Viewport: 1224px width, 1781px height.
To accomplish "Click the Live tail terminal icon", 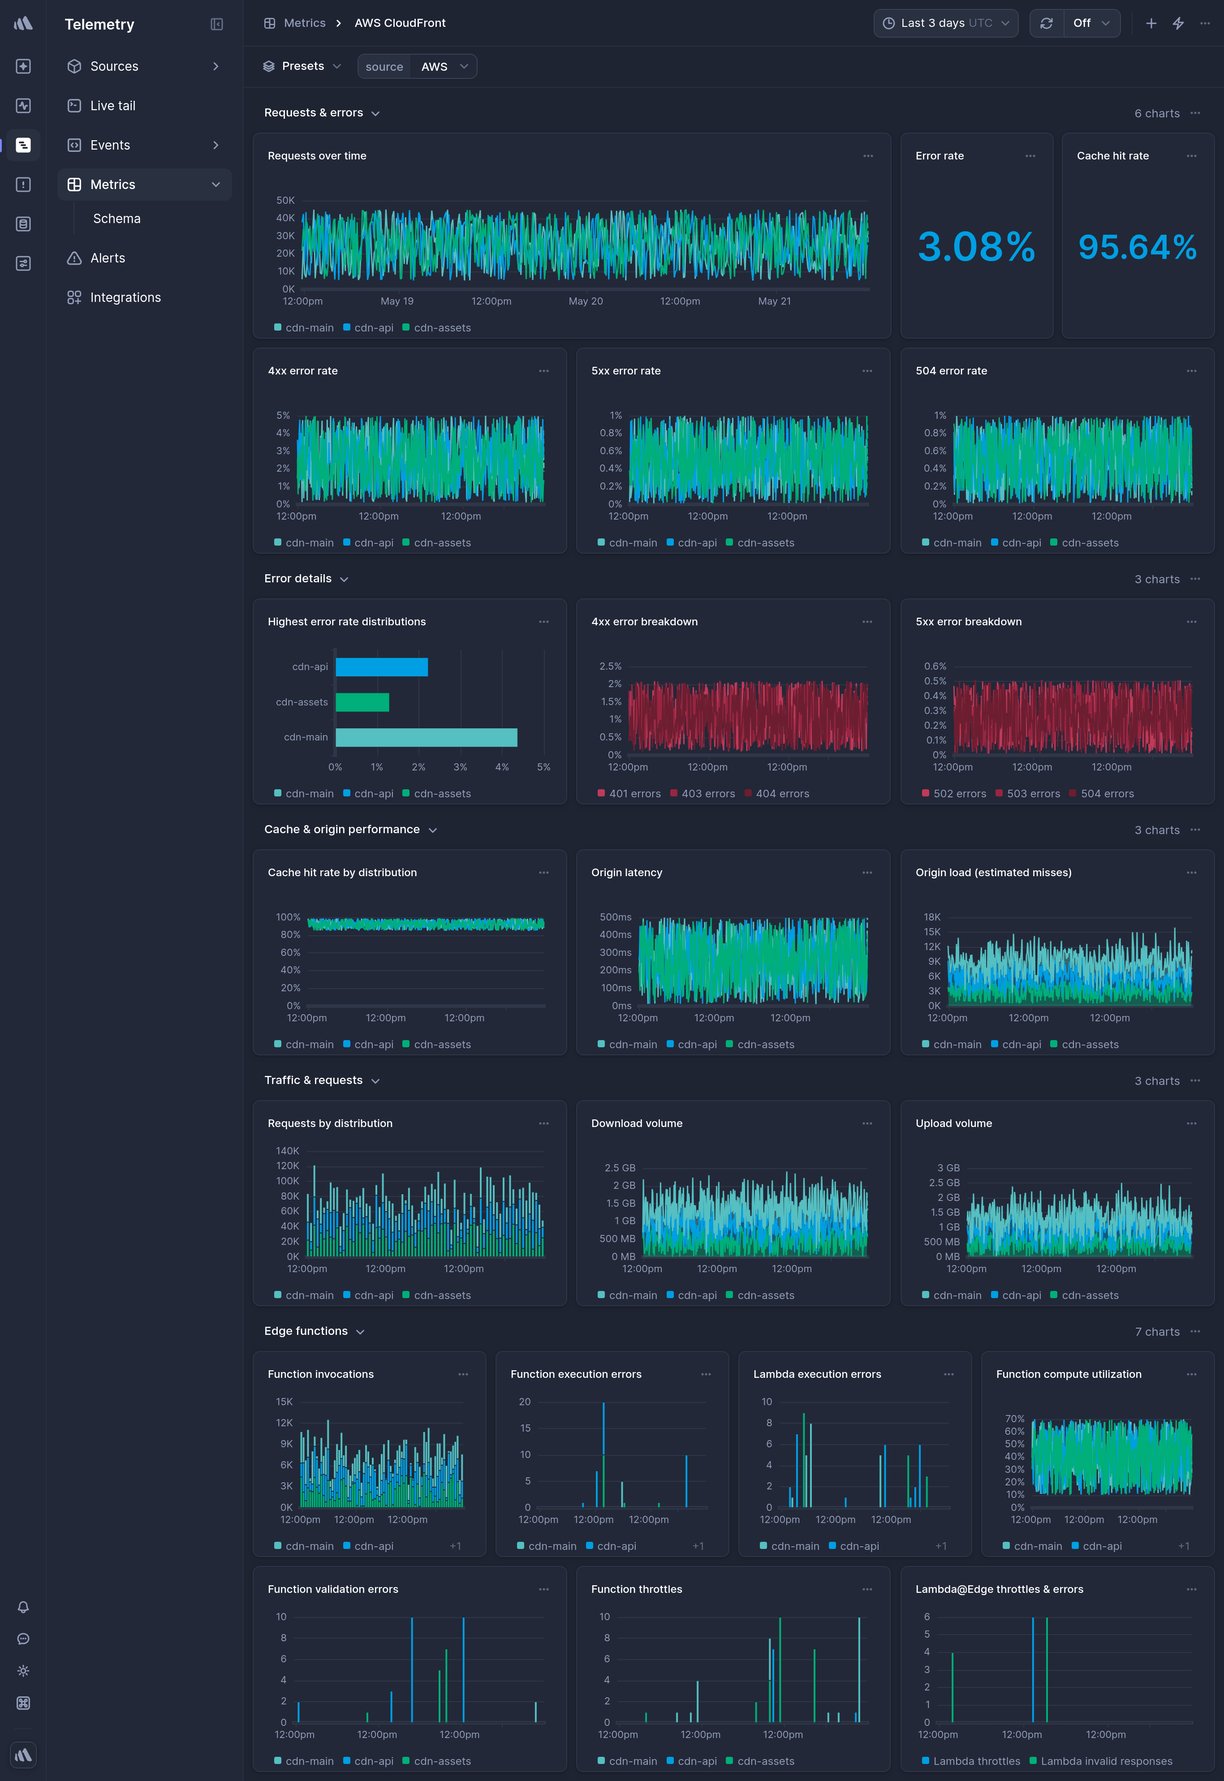I will (74, 105).
